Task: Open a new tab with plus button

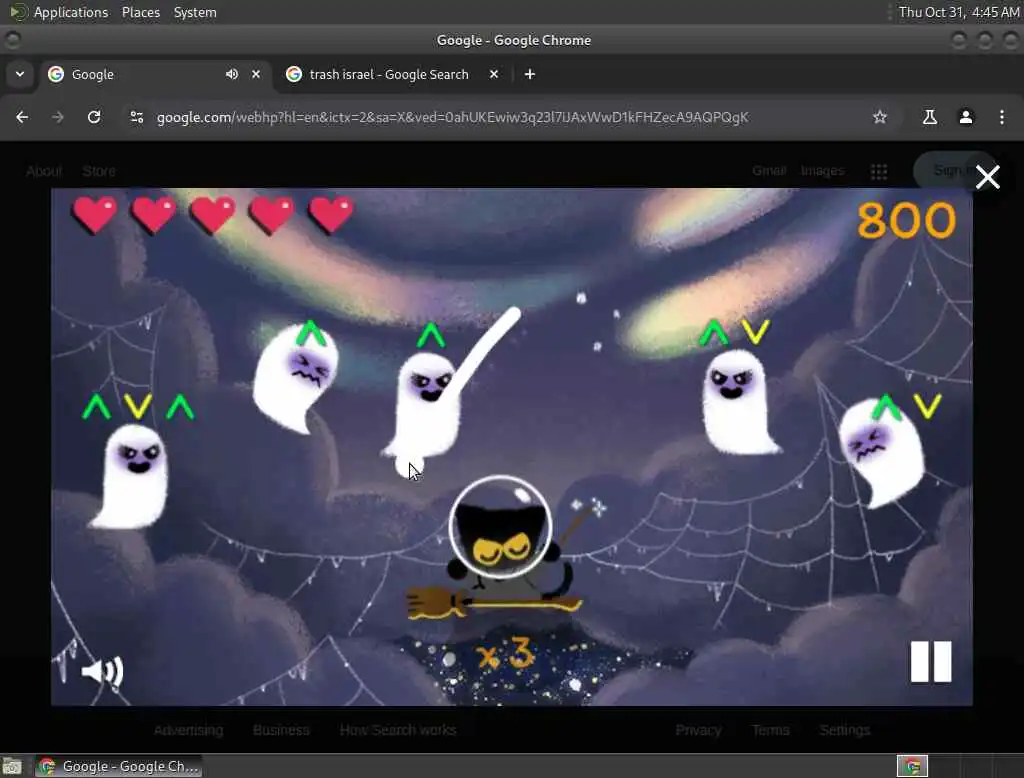Action: (530, 74)
